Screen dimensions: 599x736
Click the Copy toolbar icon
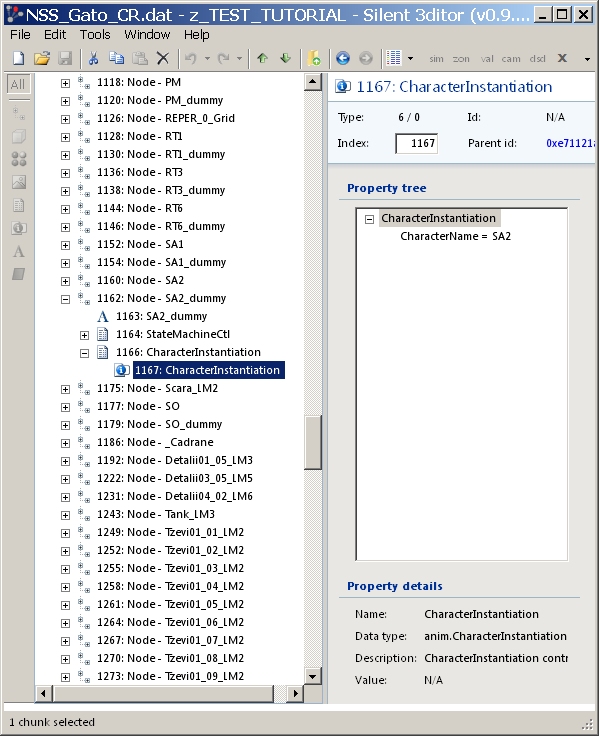116,58
